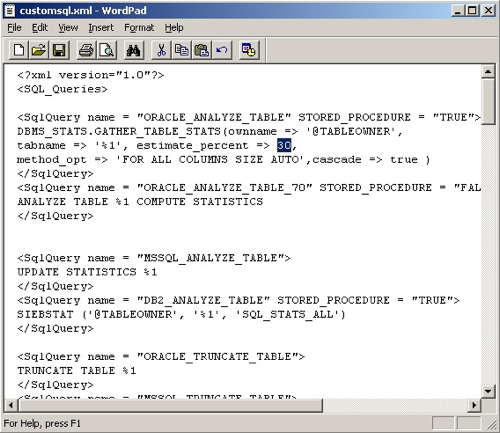Click the highlighted value 30
Screen dimensions: 500x433
tap(284, 145)
